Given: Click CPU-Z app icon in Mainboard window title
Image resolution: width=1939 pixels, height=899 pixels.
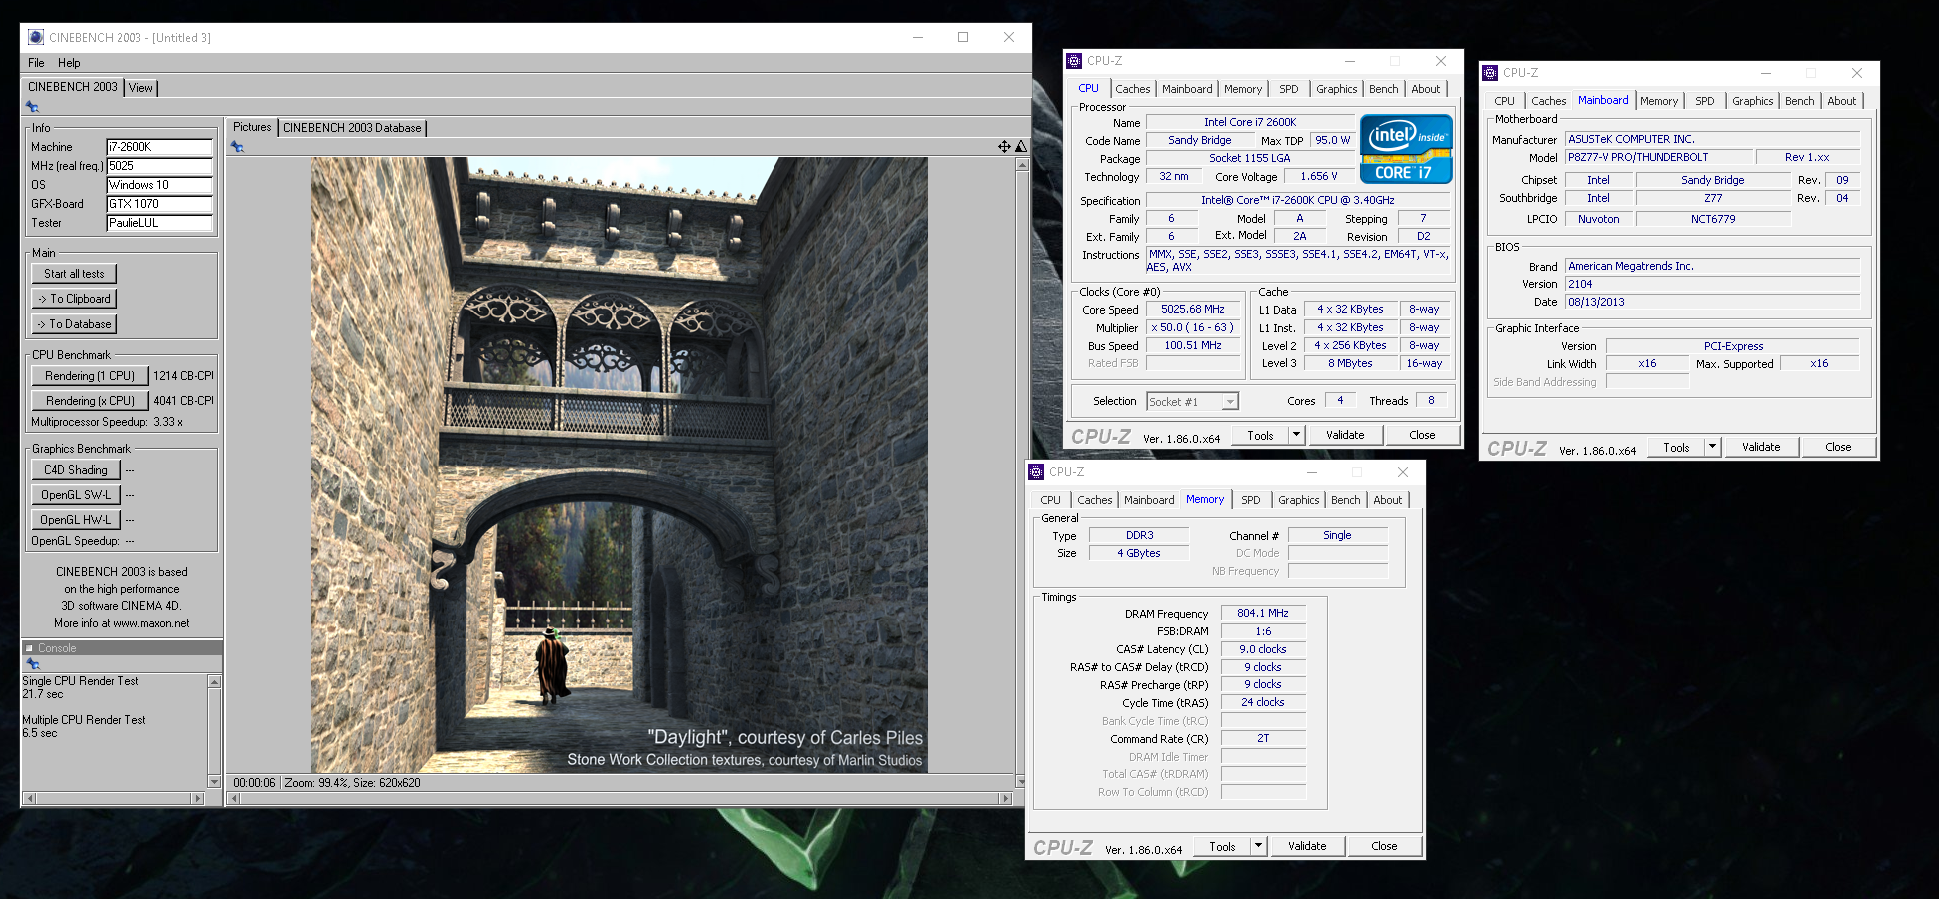Looking at the screenshot, I should (1490, 73).
